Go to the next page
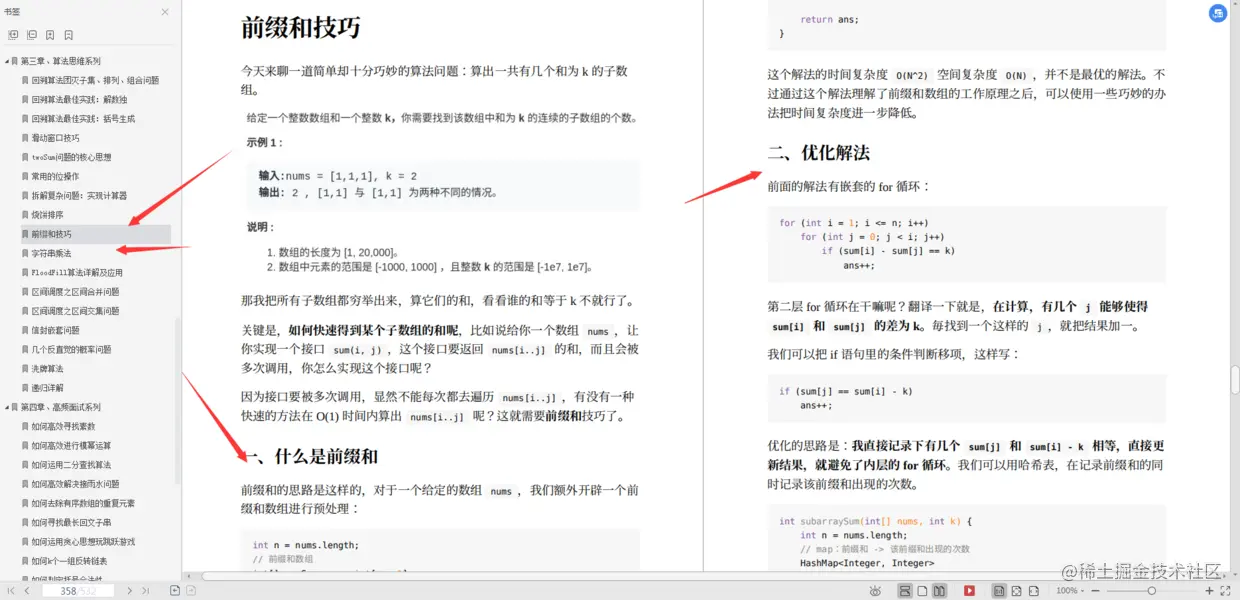Image resolution: width=1240 pixels, height=600 pixels. coord(129,591)
